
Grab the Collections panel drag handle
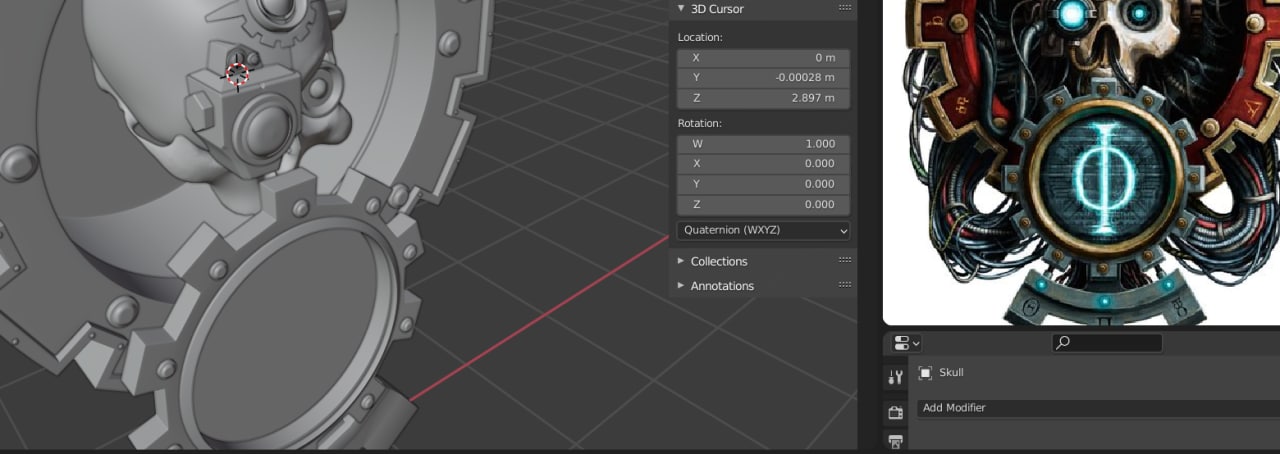844,261
